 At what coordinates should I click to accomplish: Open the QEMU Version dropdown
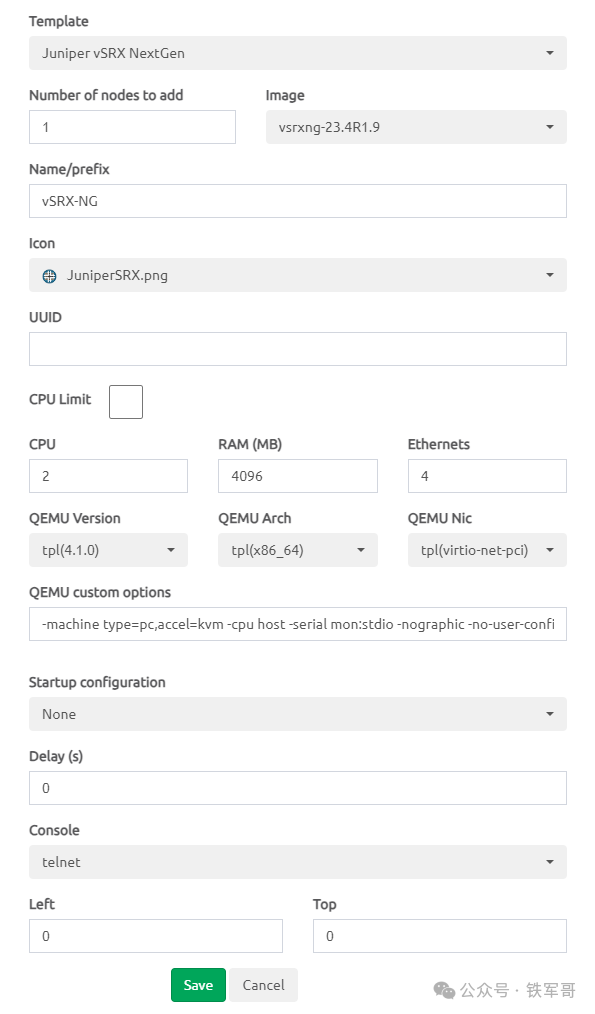tap(108, 550)
